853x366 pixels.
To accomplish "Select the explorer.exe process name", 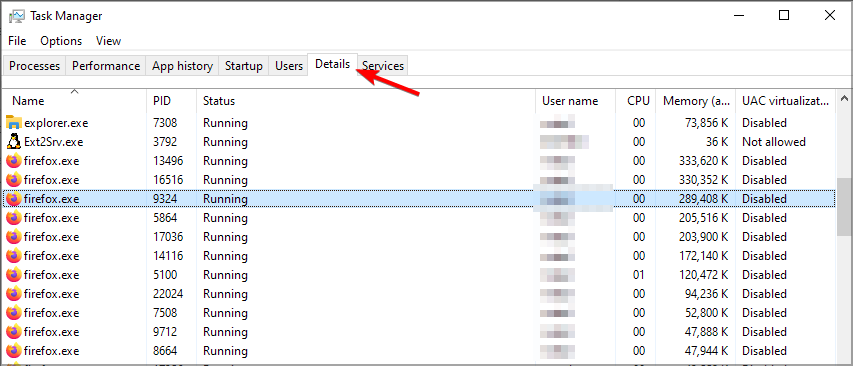I will tap(56, 123).
